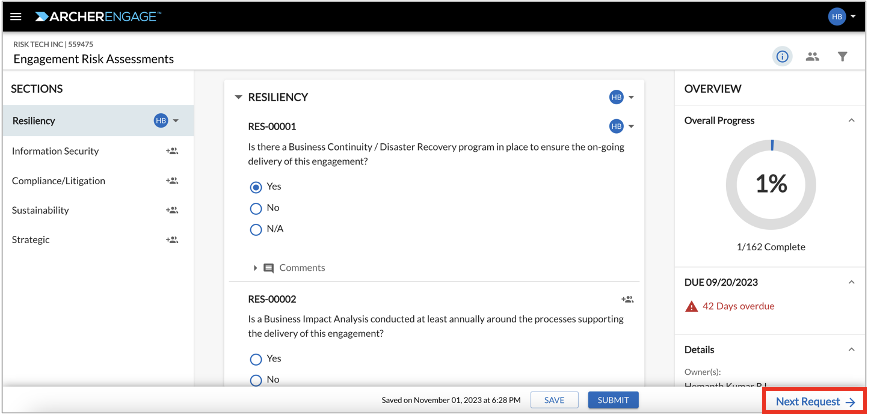Go to Next Request
The width and height of the screenshot is (870, 418).
point(815,402)
